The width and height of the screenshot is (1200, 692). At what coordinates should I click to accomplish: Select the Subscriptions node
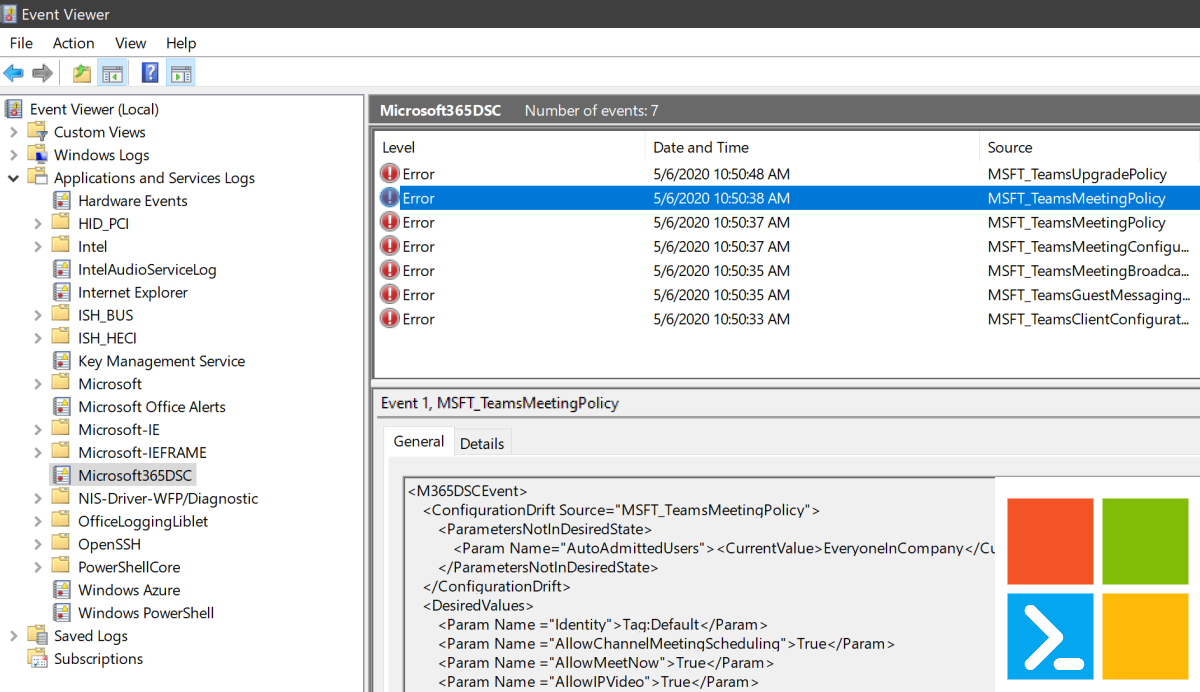pos(98,659)
